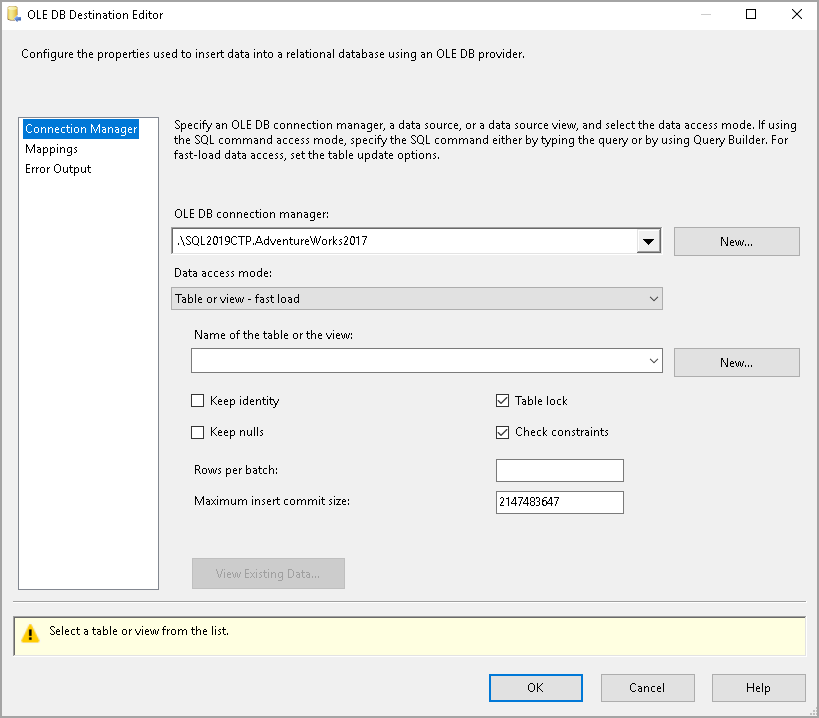Uncheck the Check constraints option
The width and height of the screenshot is (819, 718).
click(x=502, y=431)
